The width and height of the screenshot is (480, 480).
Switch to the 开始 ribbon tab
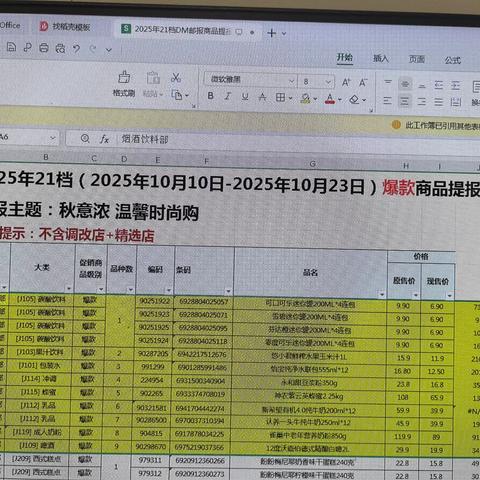345,57
